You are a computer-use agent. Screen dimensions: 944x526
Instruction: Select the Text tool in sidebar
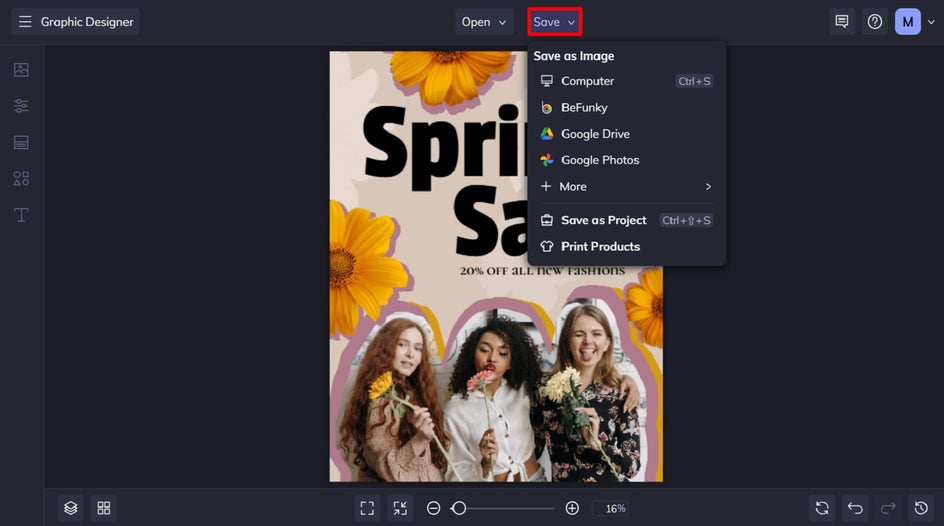21,215
